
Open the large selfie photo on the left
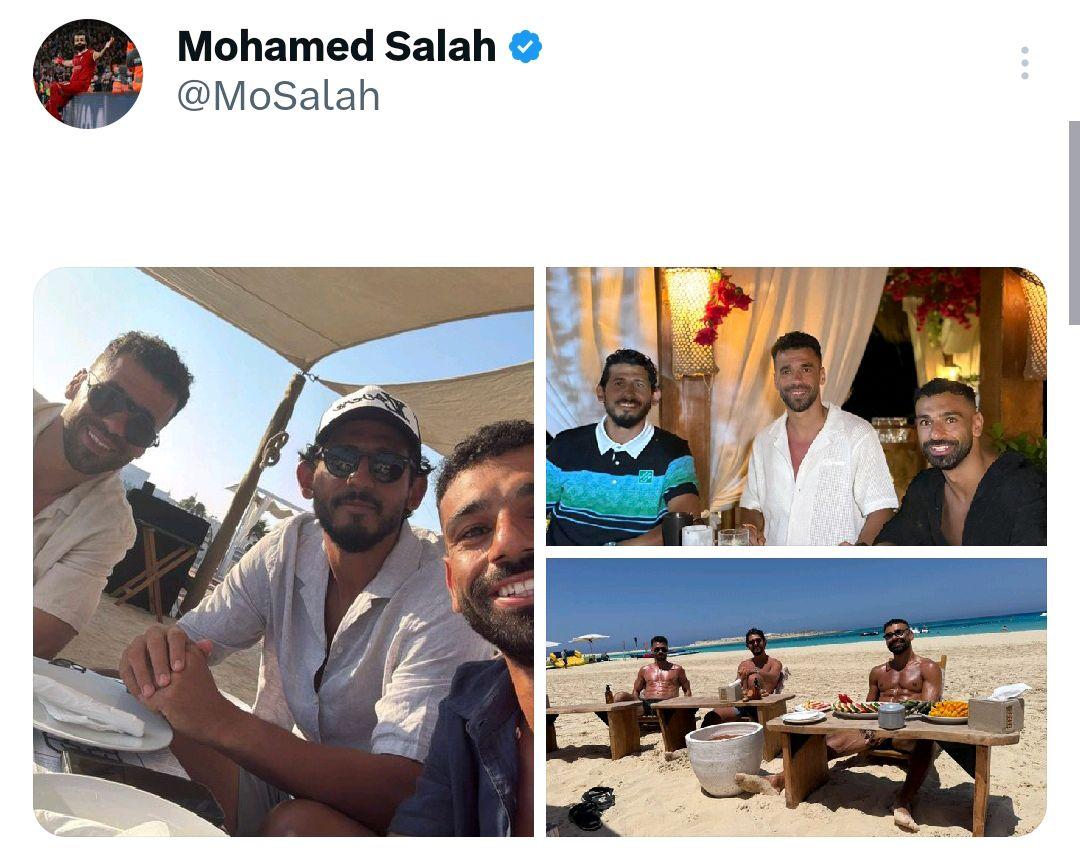tap(283, 552)
